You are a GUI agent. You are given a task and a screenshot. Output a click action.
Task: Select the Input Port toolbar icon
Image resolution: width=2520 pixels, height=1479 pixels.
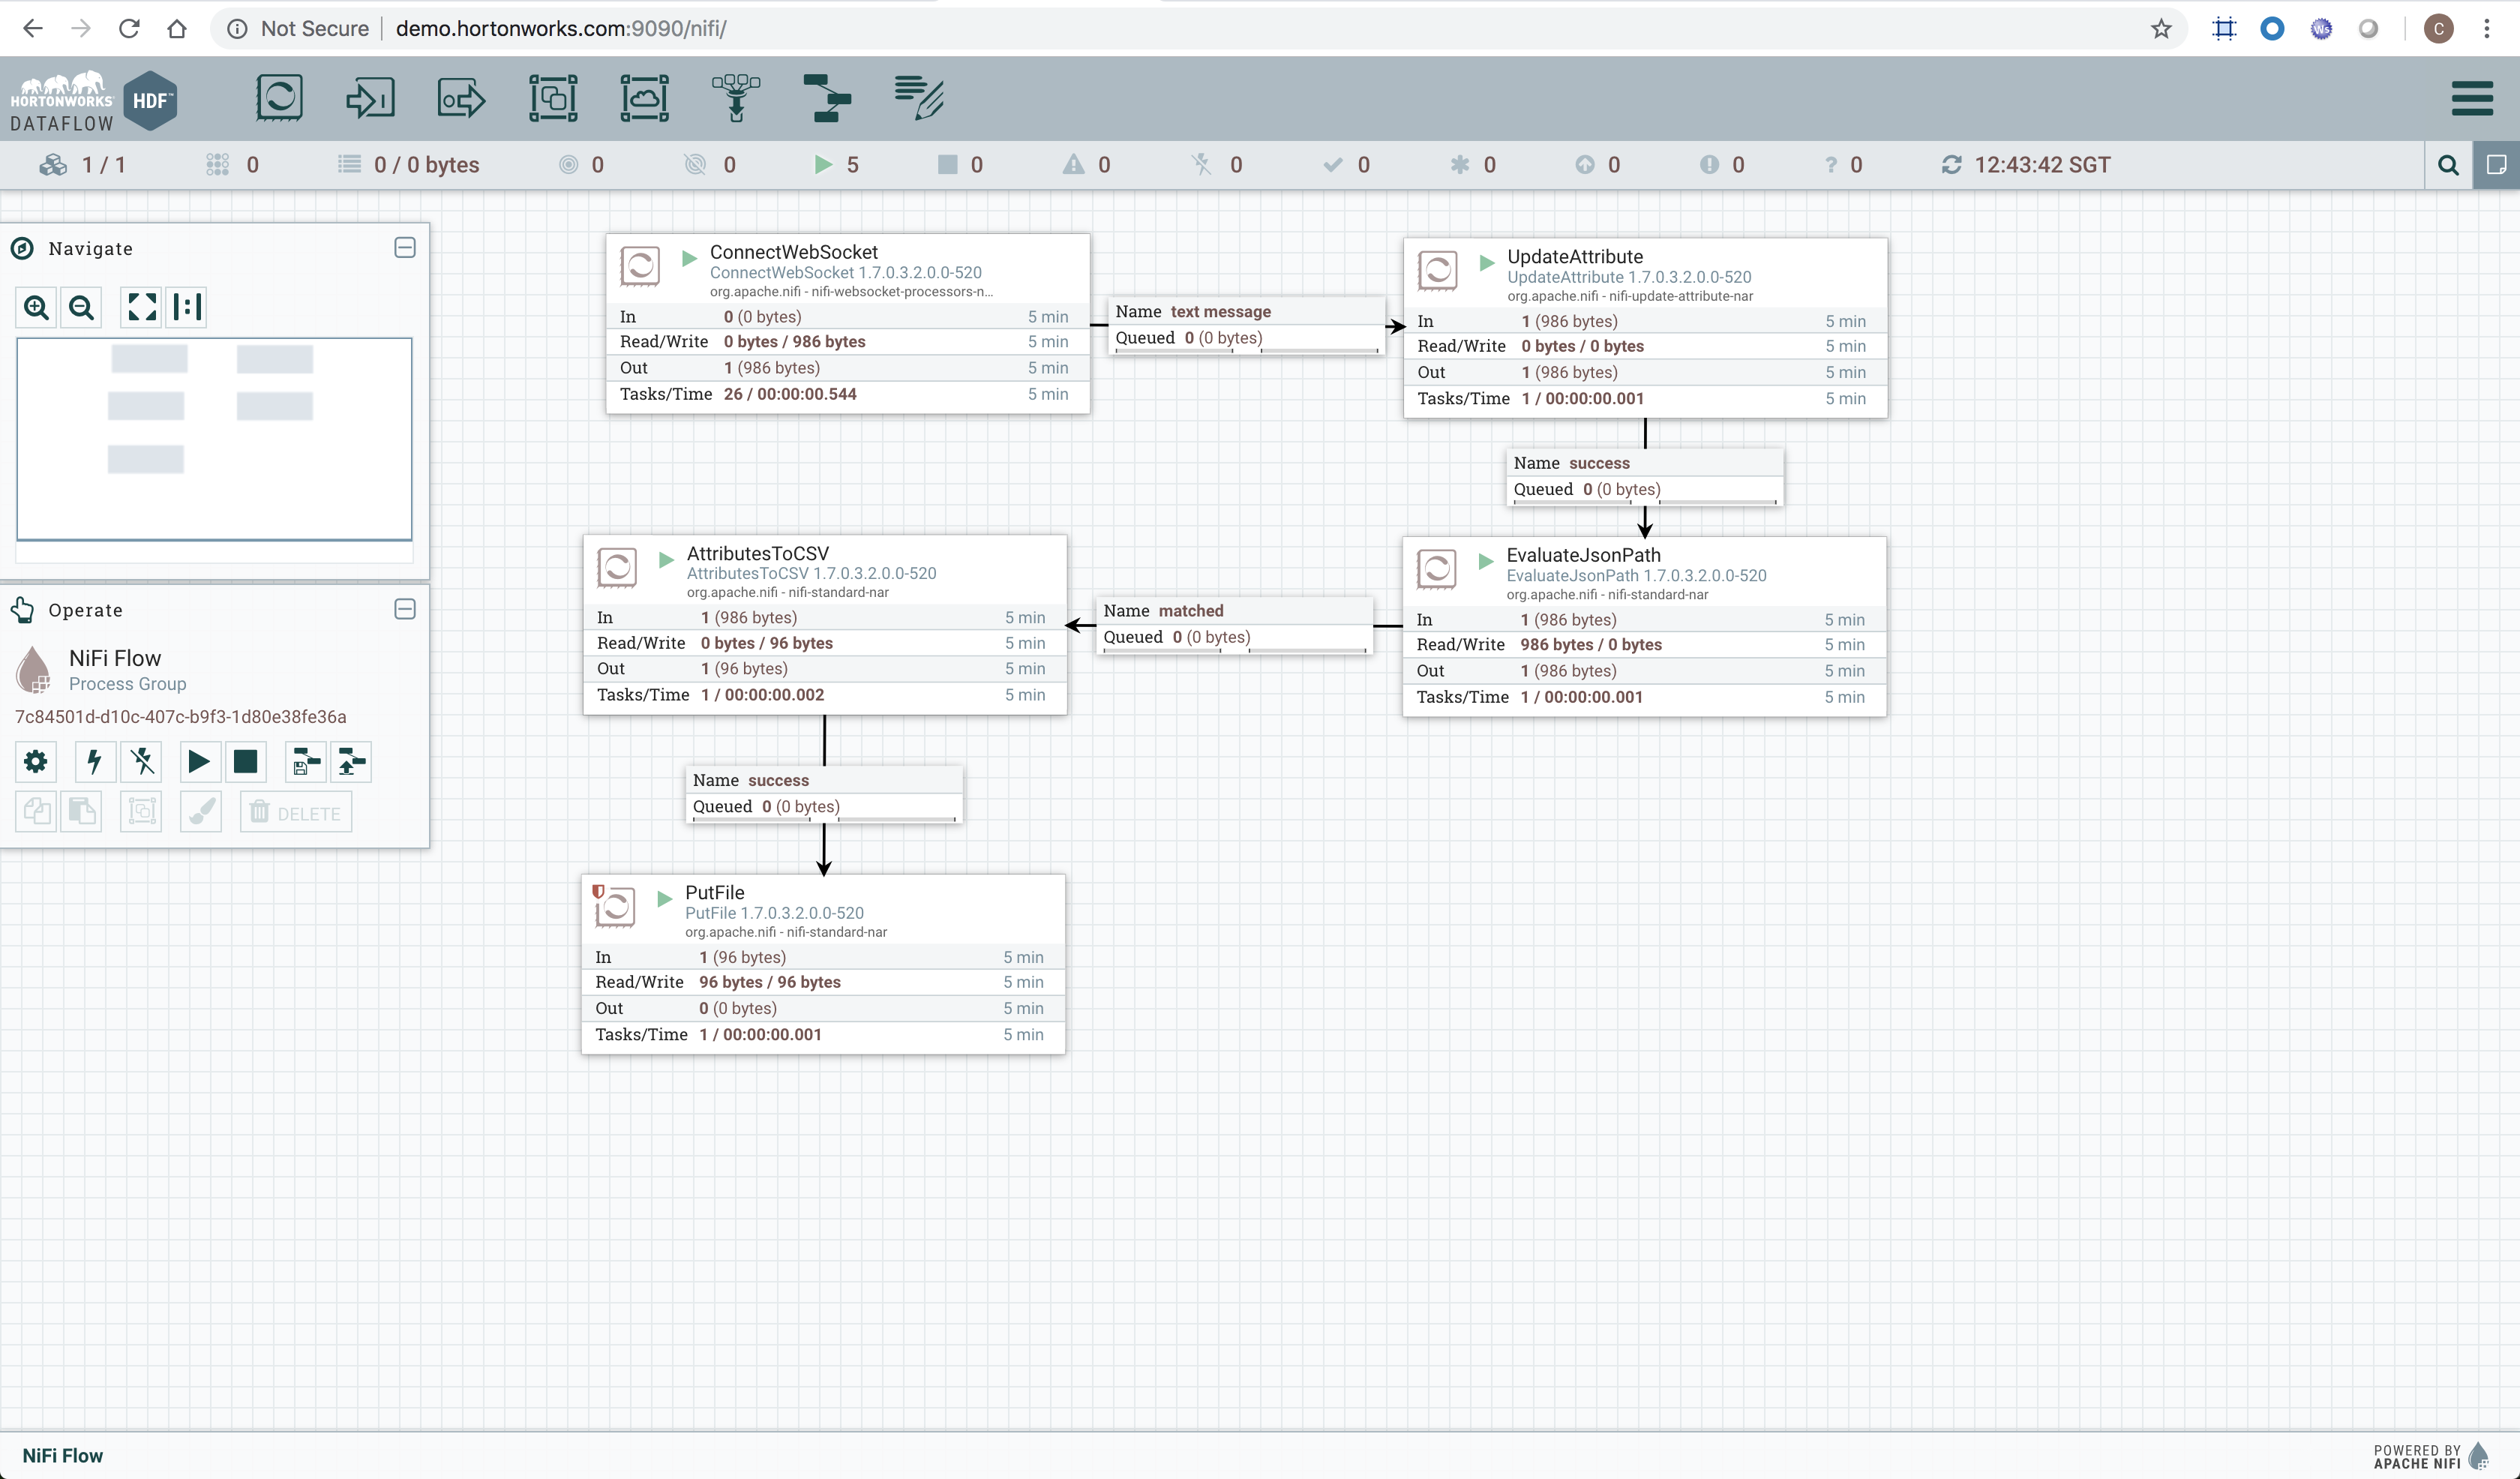(x=370, y=98)
